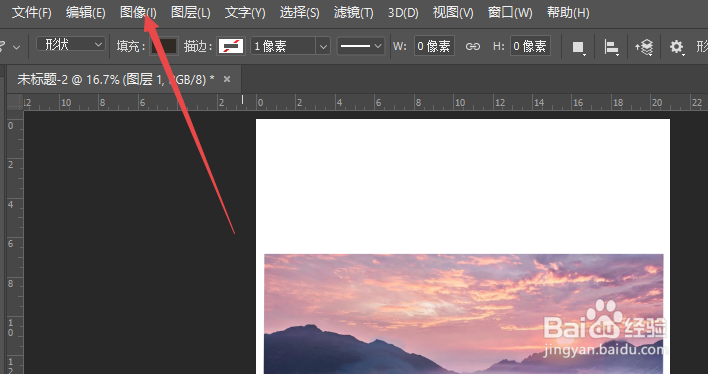Click the H height input field

[530, 46]
